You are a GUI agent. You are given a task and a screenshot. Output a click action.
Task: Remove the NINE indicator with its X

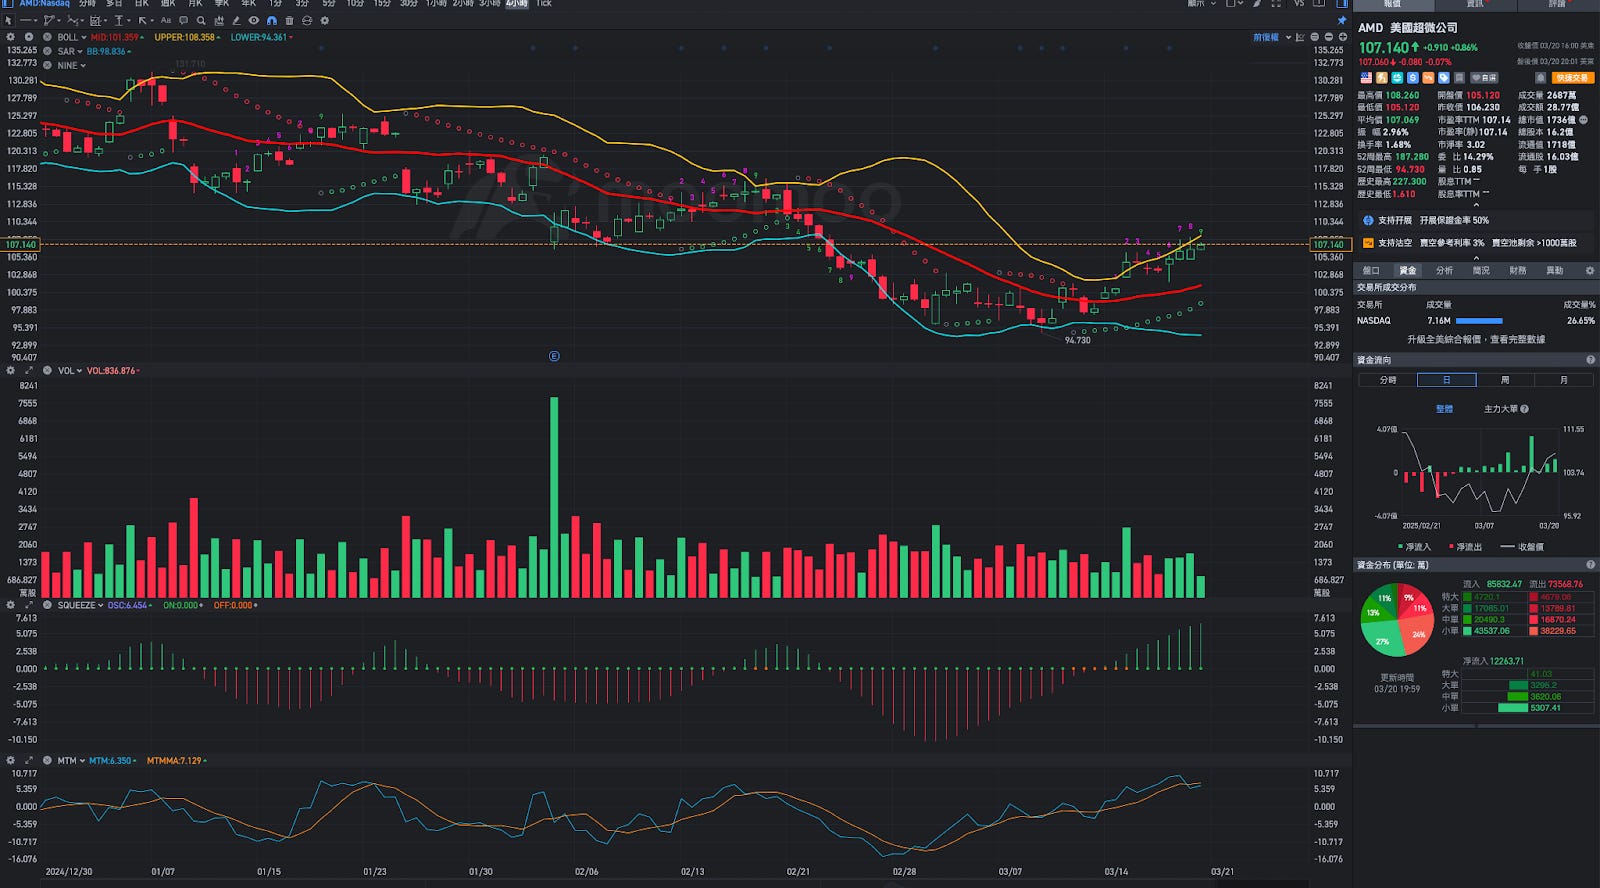tap(47, 65)
